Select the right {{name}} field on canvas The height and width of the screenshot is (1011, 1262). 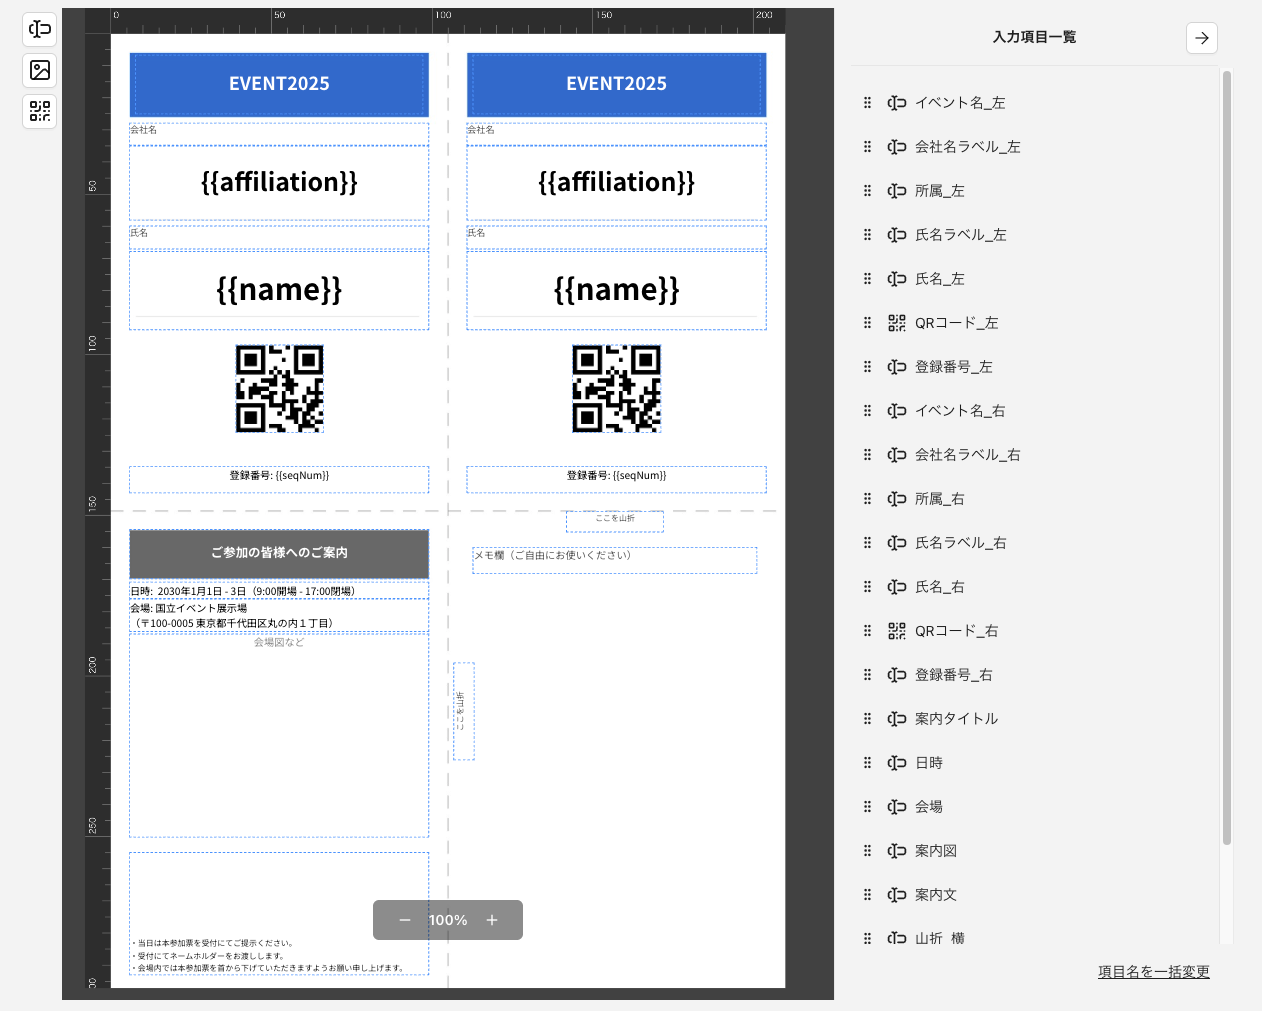click(616, 290)
